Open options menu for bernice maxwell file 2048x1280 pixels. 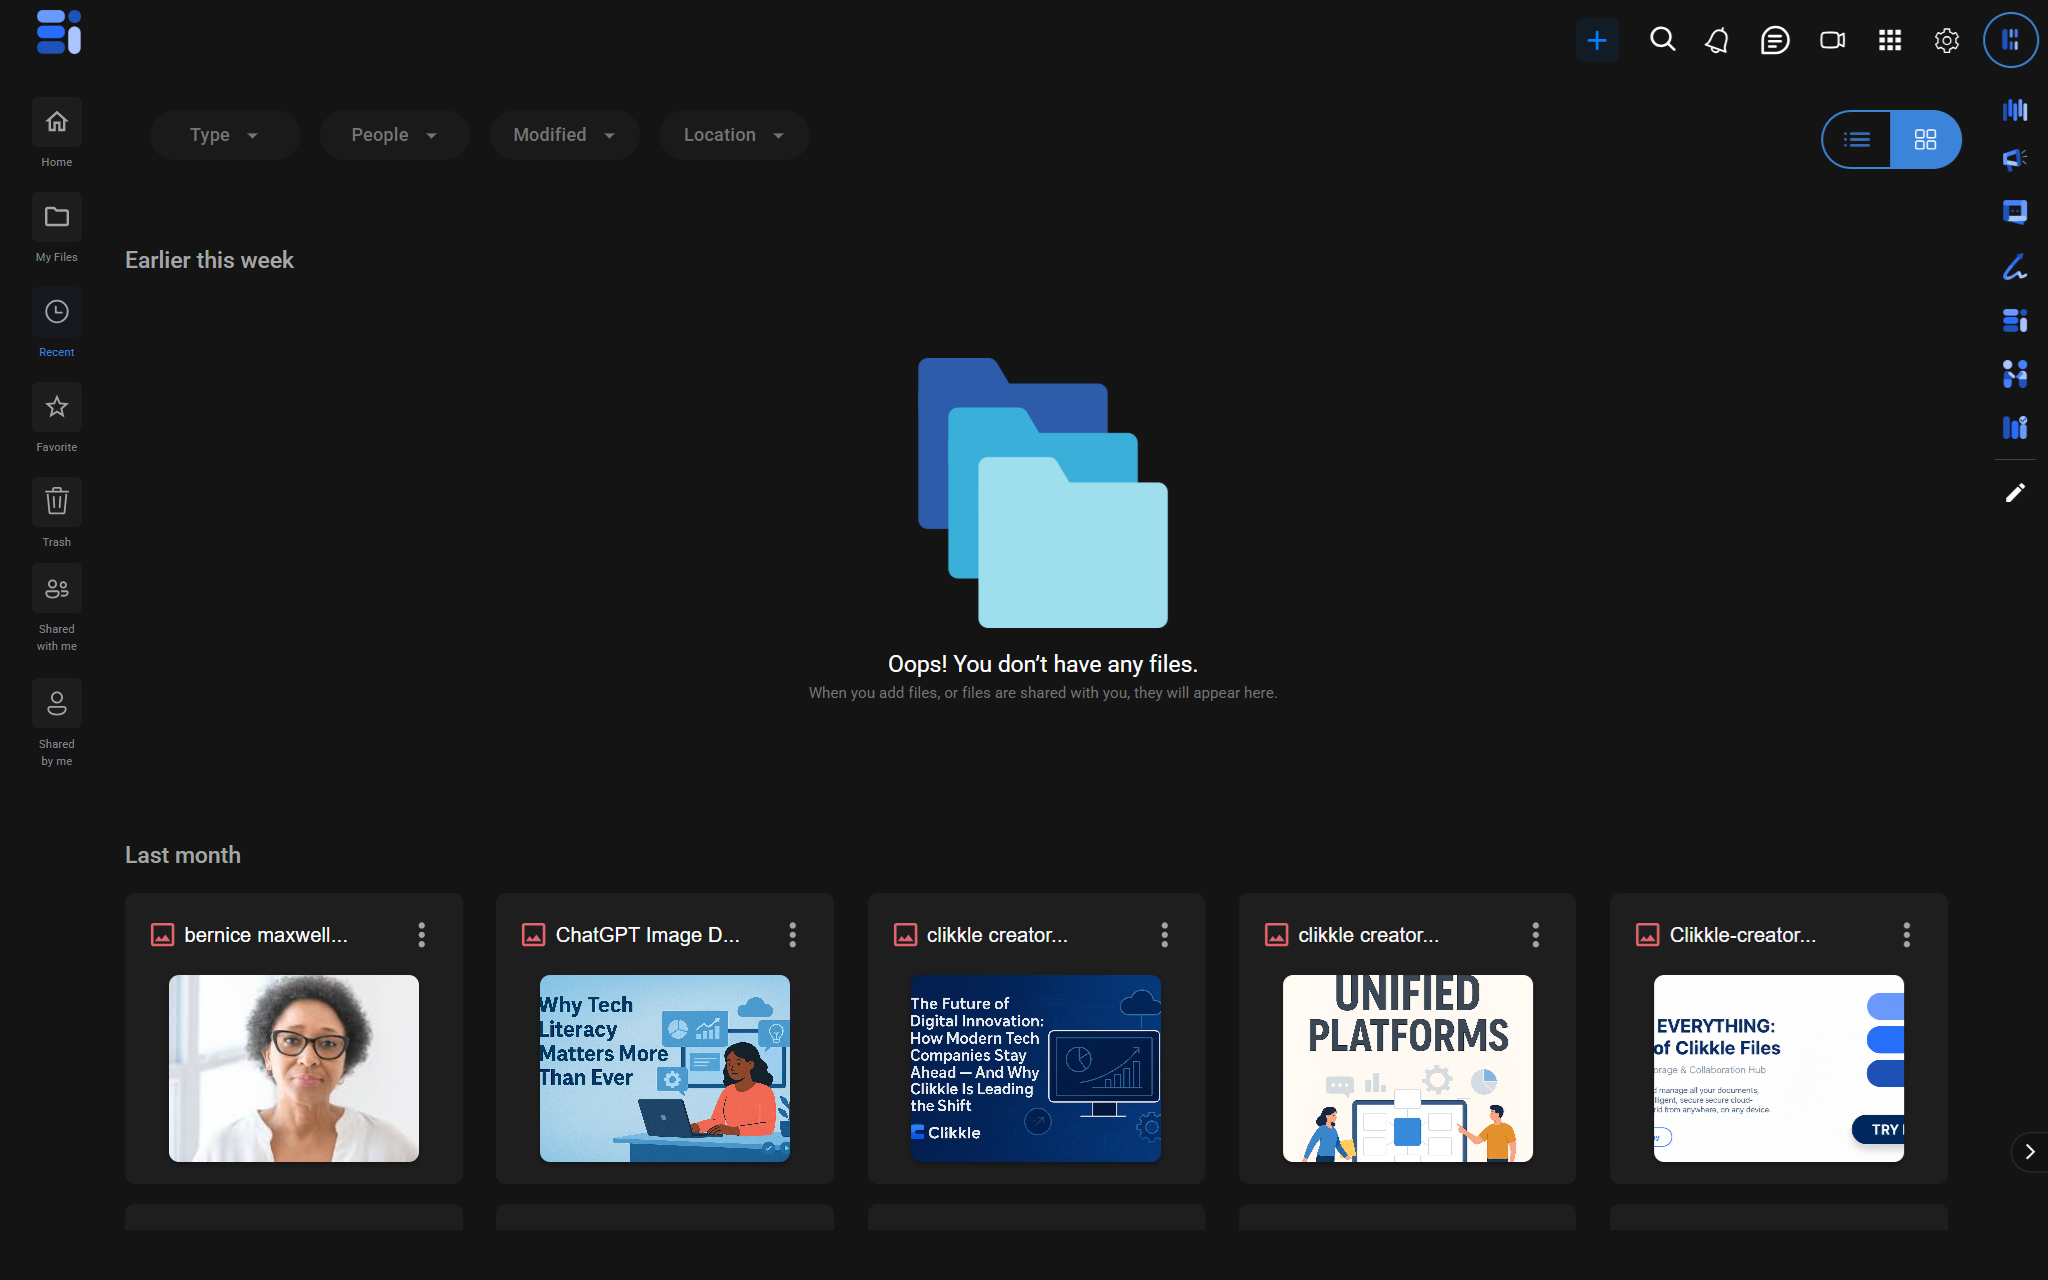421,935
